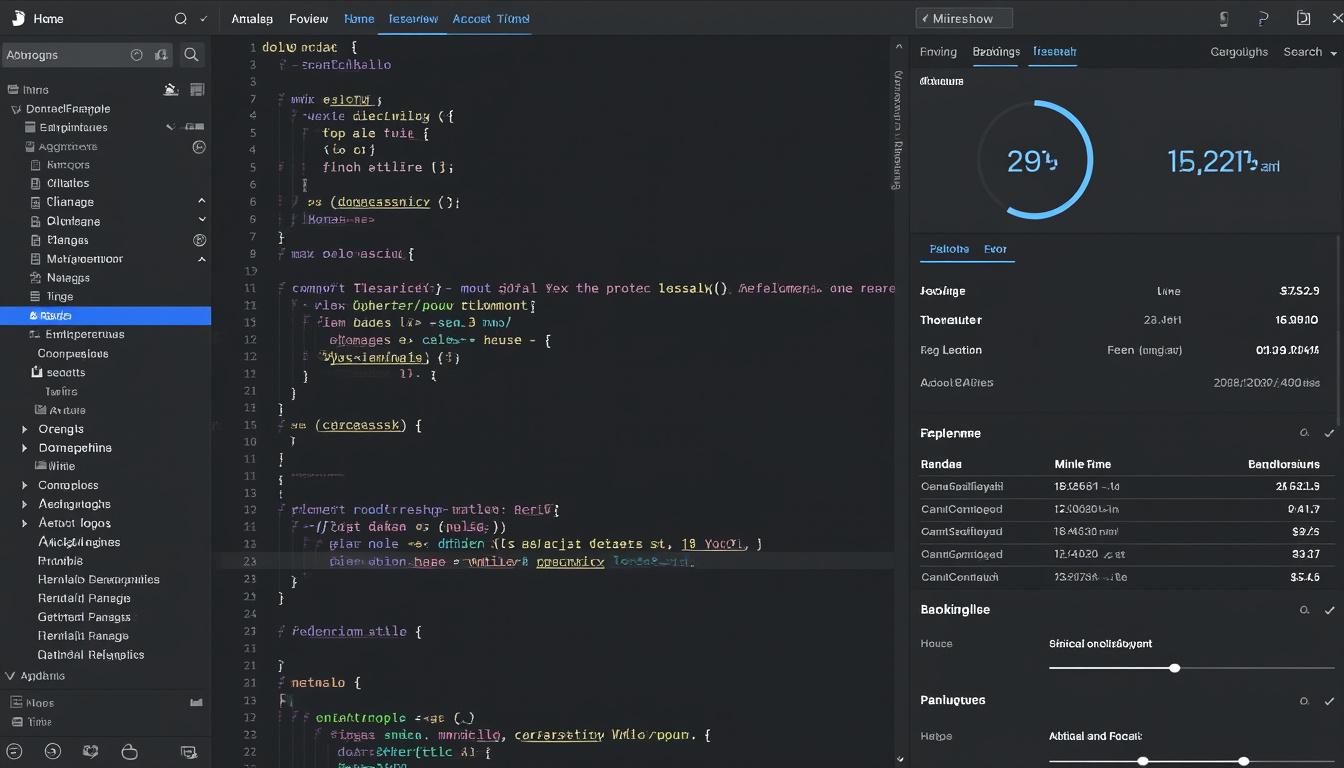Viewport: 1344px width, 768px height.
Task: Toggle the checkmark in Feplenme header
Action: (1329, 433)
